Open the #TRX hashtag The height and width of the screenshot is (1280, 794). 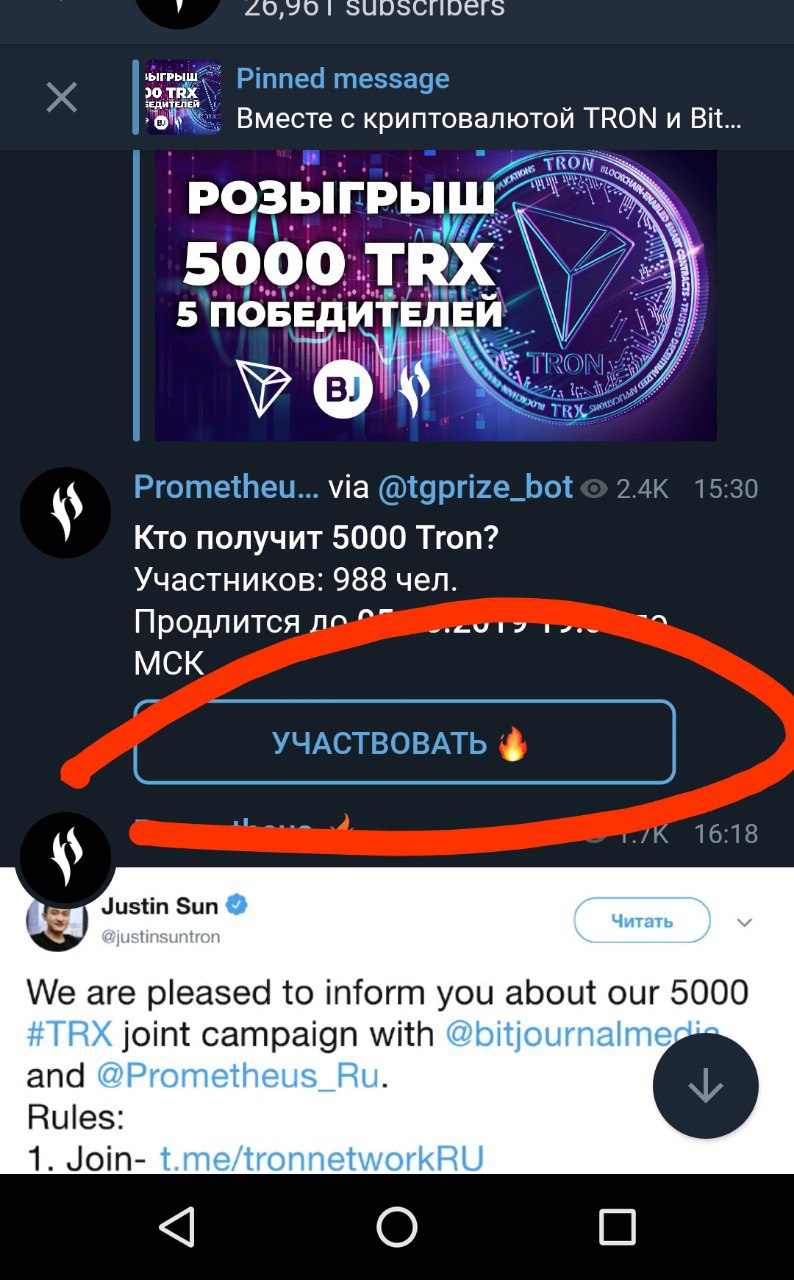click(69, 1034)
